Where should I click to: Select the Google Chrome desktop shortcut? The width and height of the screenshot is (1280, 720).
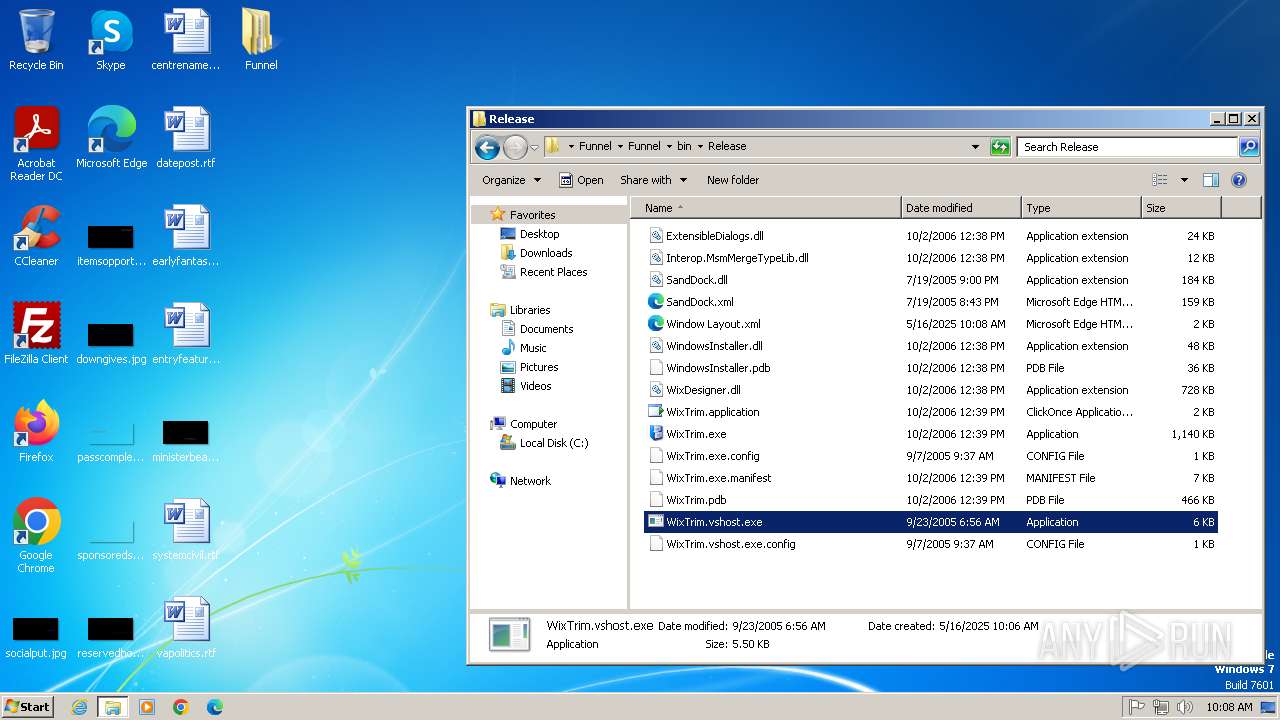(36, 535)
